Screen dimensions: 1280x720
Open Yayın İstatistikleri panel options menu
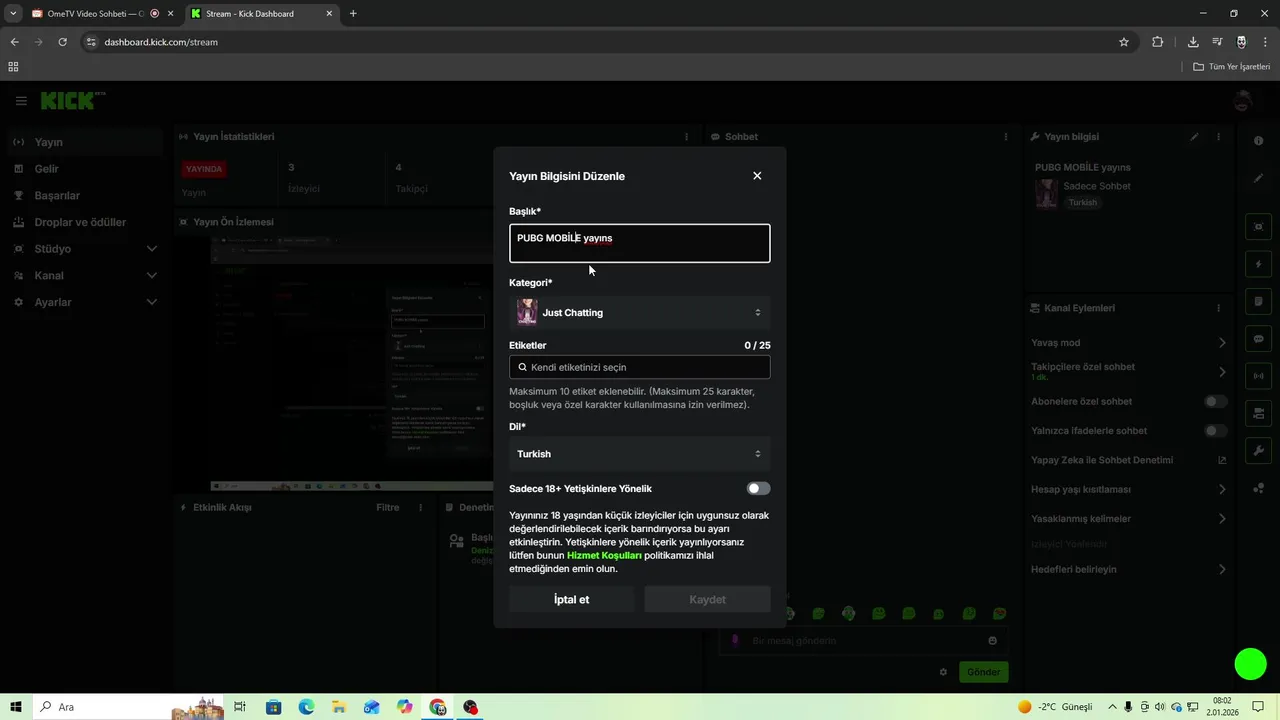pos(686,137)
